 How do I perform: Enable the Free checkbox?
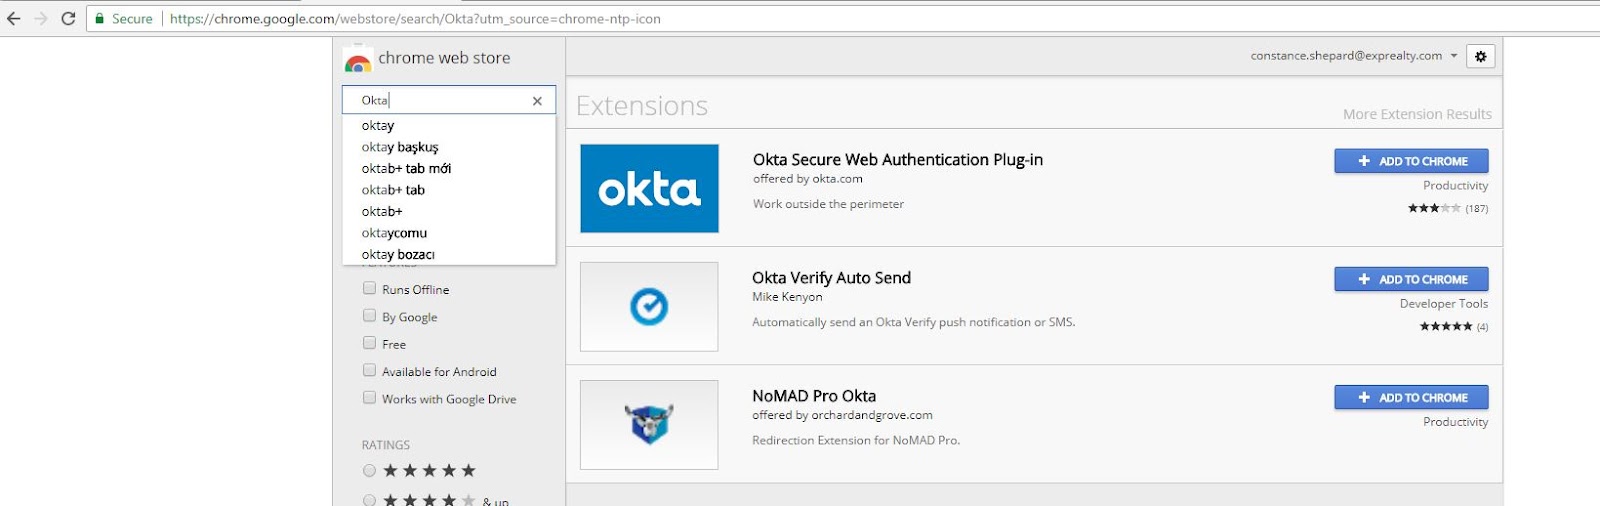coord(369,343)
